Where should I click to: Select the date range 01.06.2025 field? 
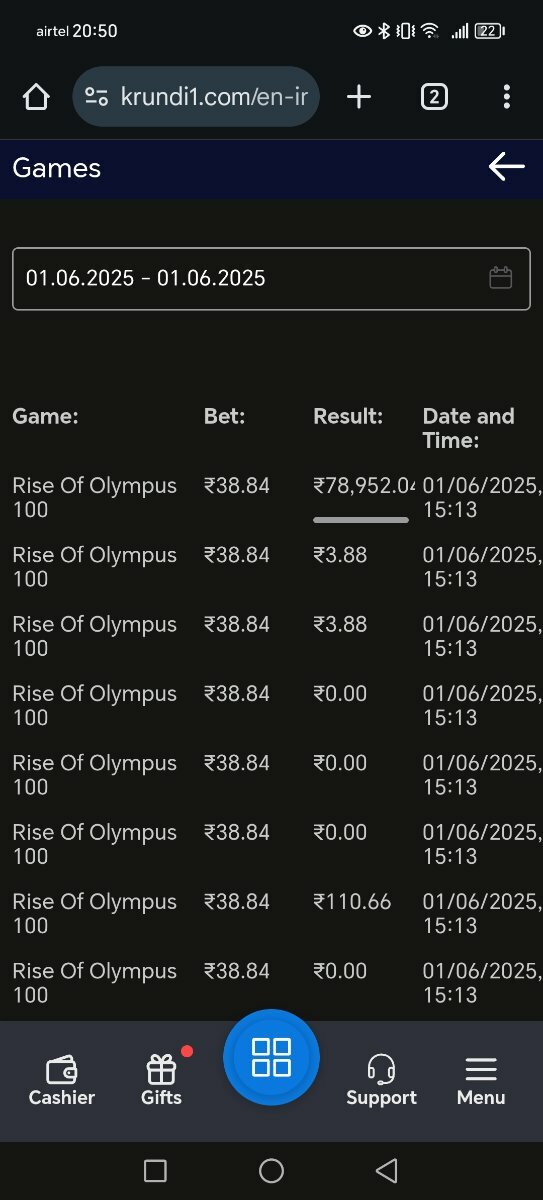[271, 279]
